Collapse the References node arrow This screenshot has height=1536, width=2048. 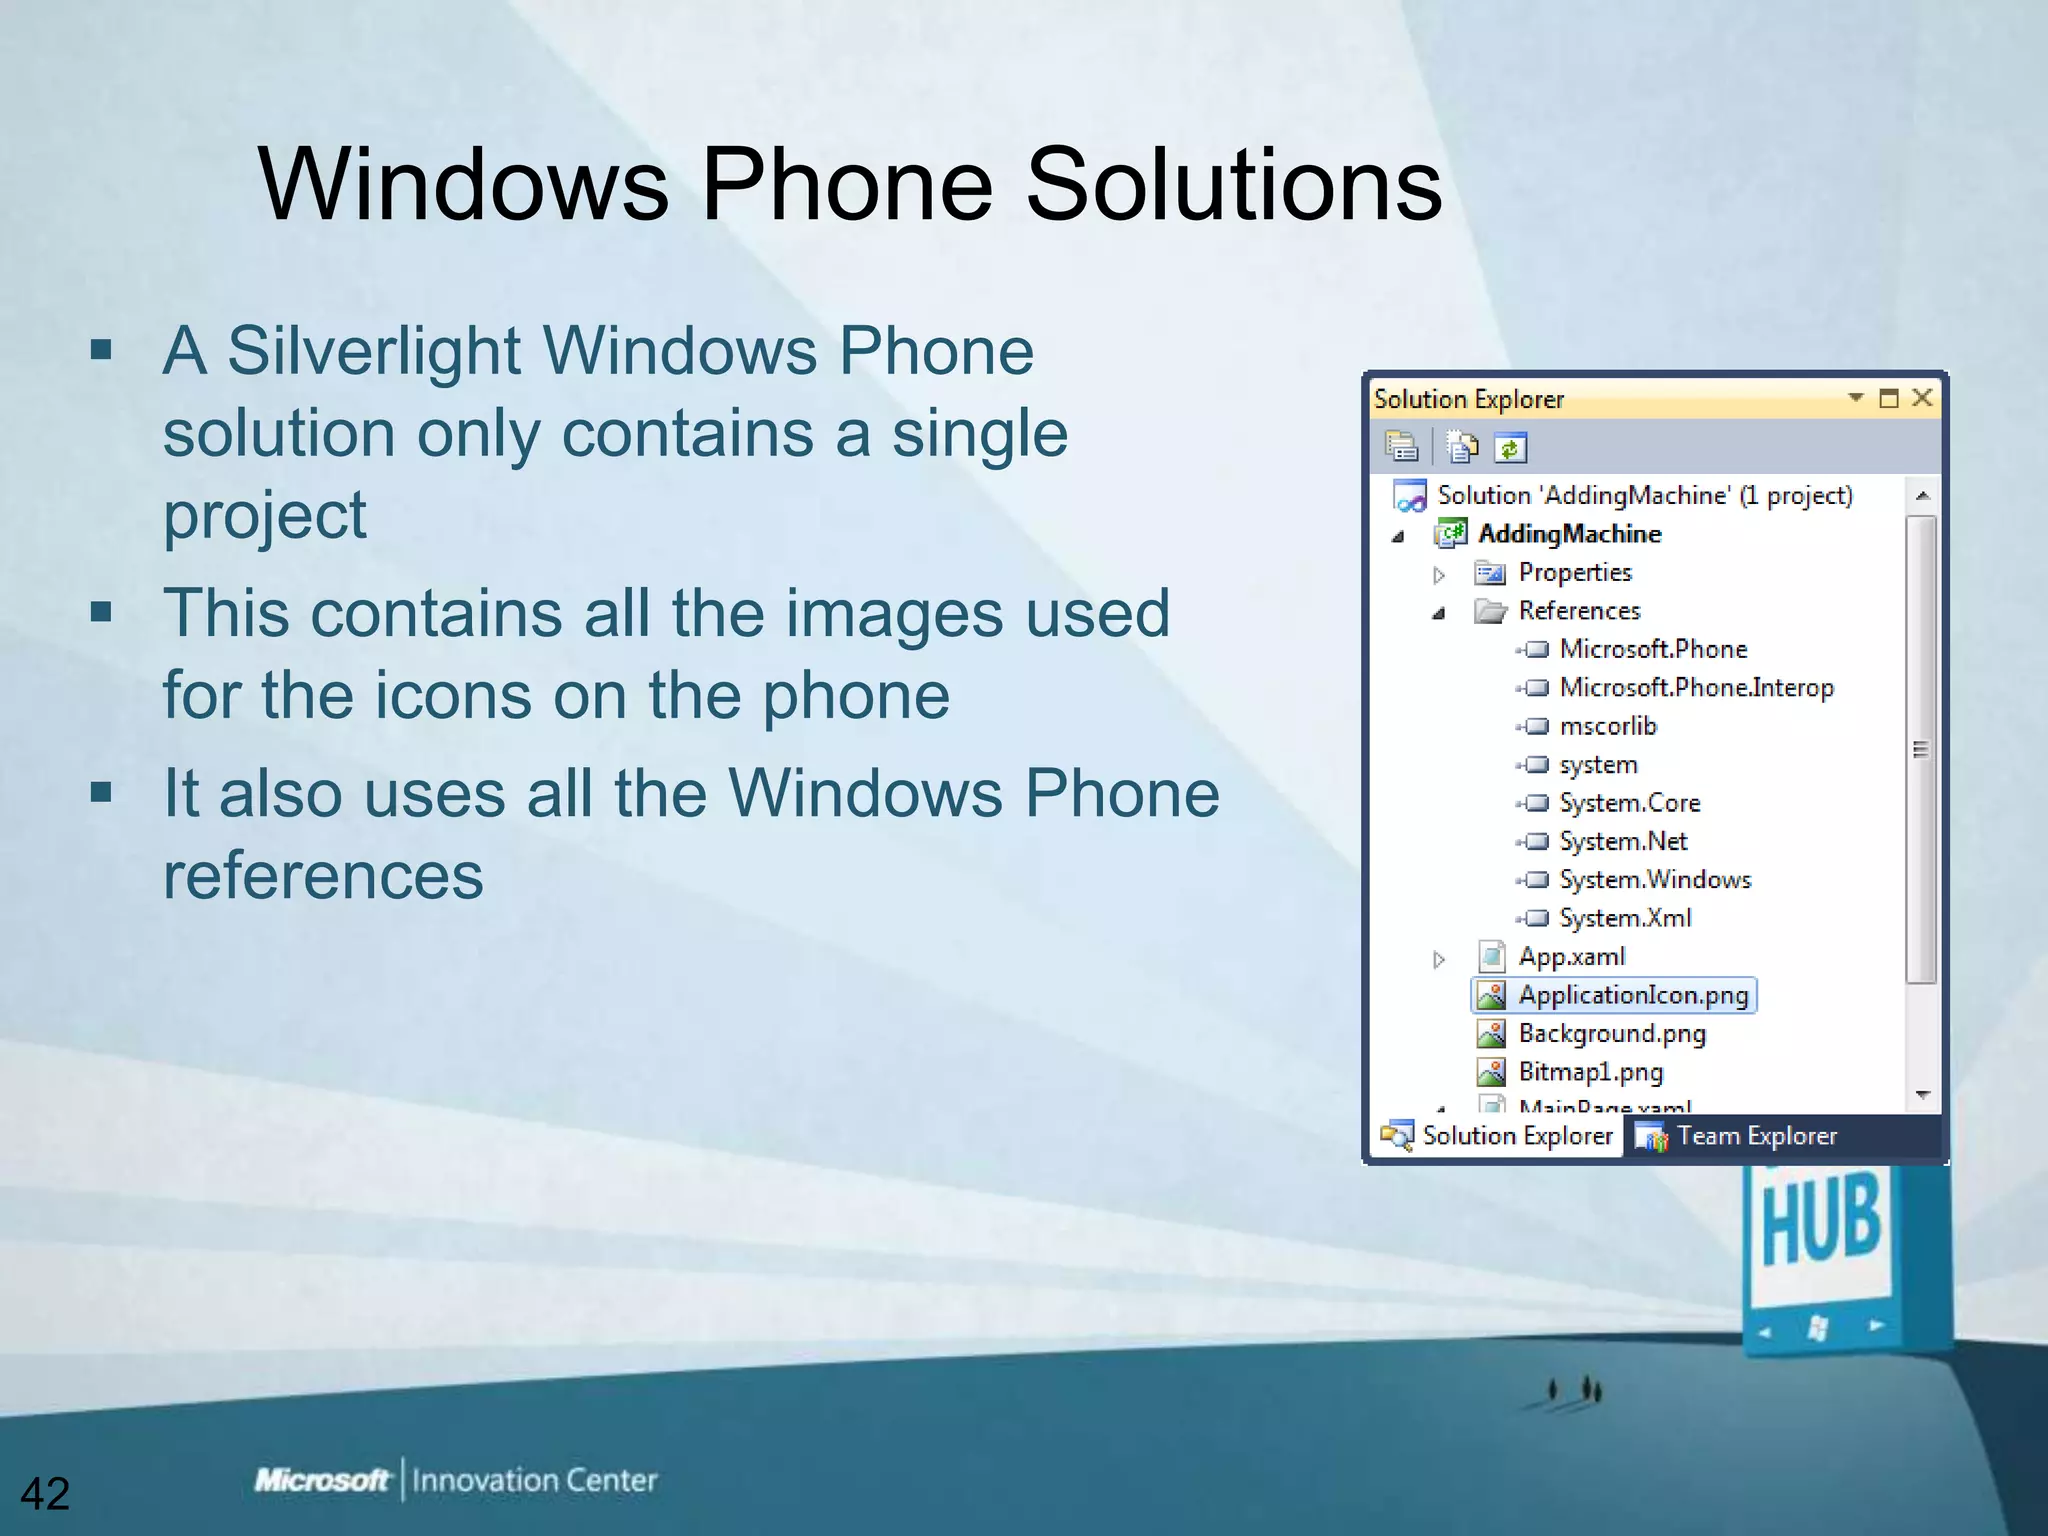pos(1439,614)
